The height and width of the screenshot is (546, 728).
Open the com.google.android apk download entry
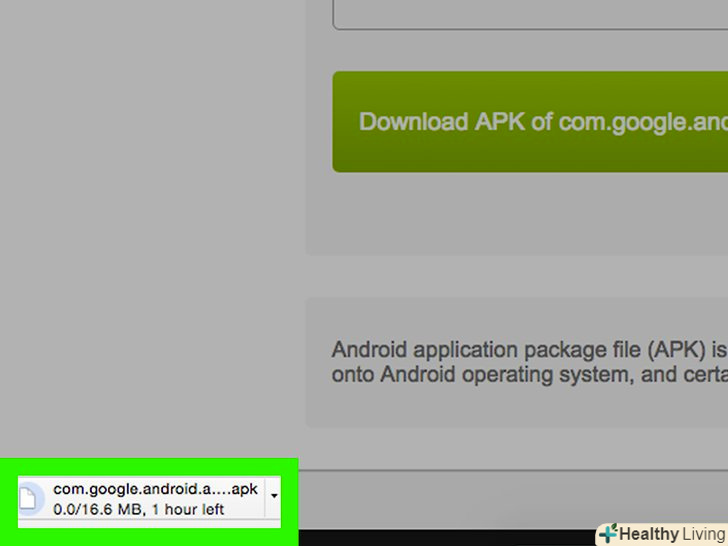156,489
